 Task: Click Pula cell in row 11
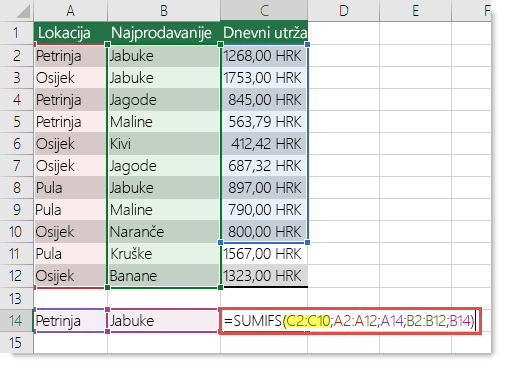coord(70,254)
